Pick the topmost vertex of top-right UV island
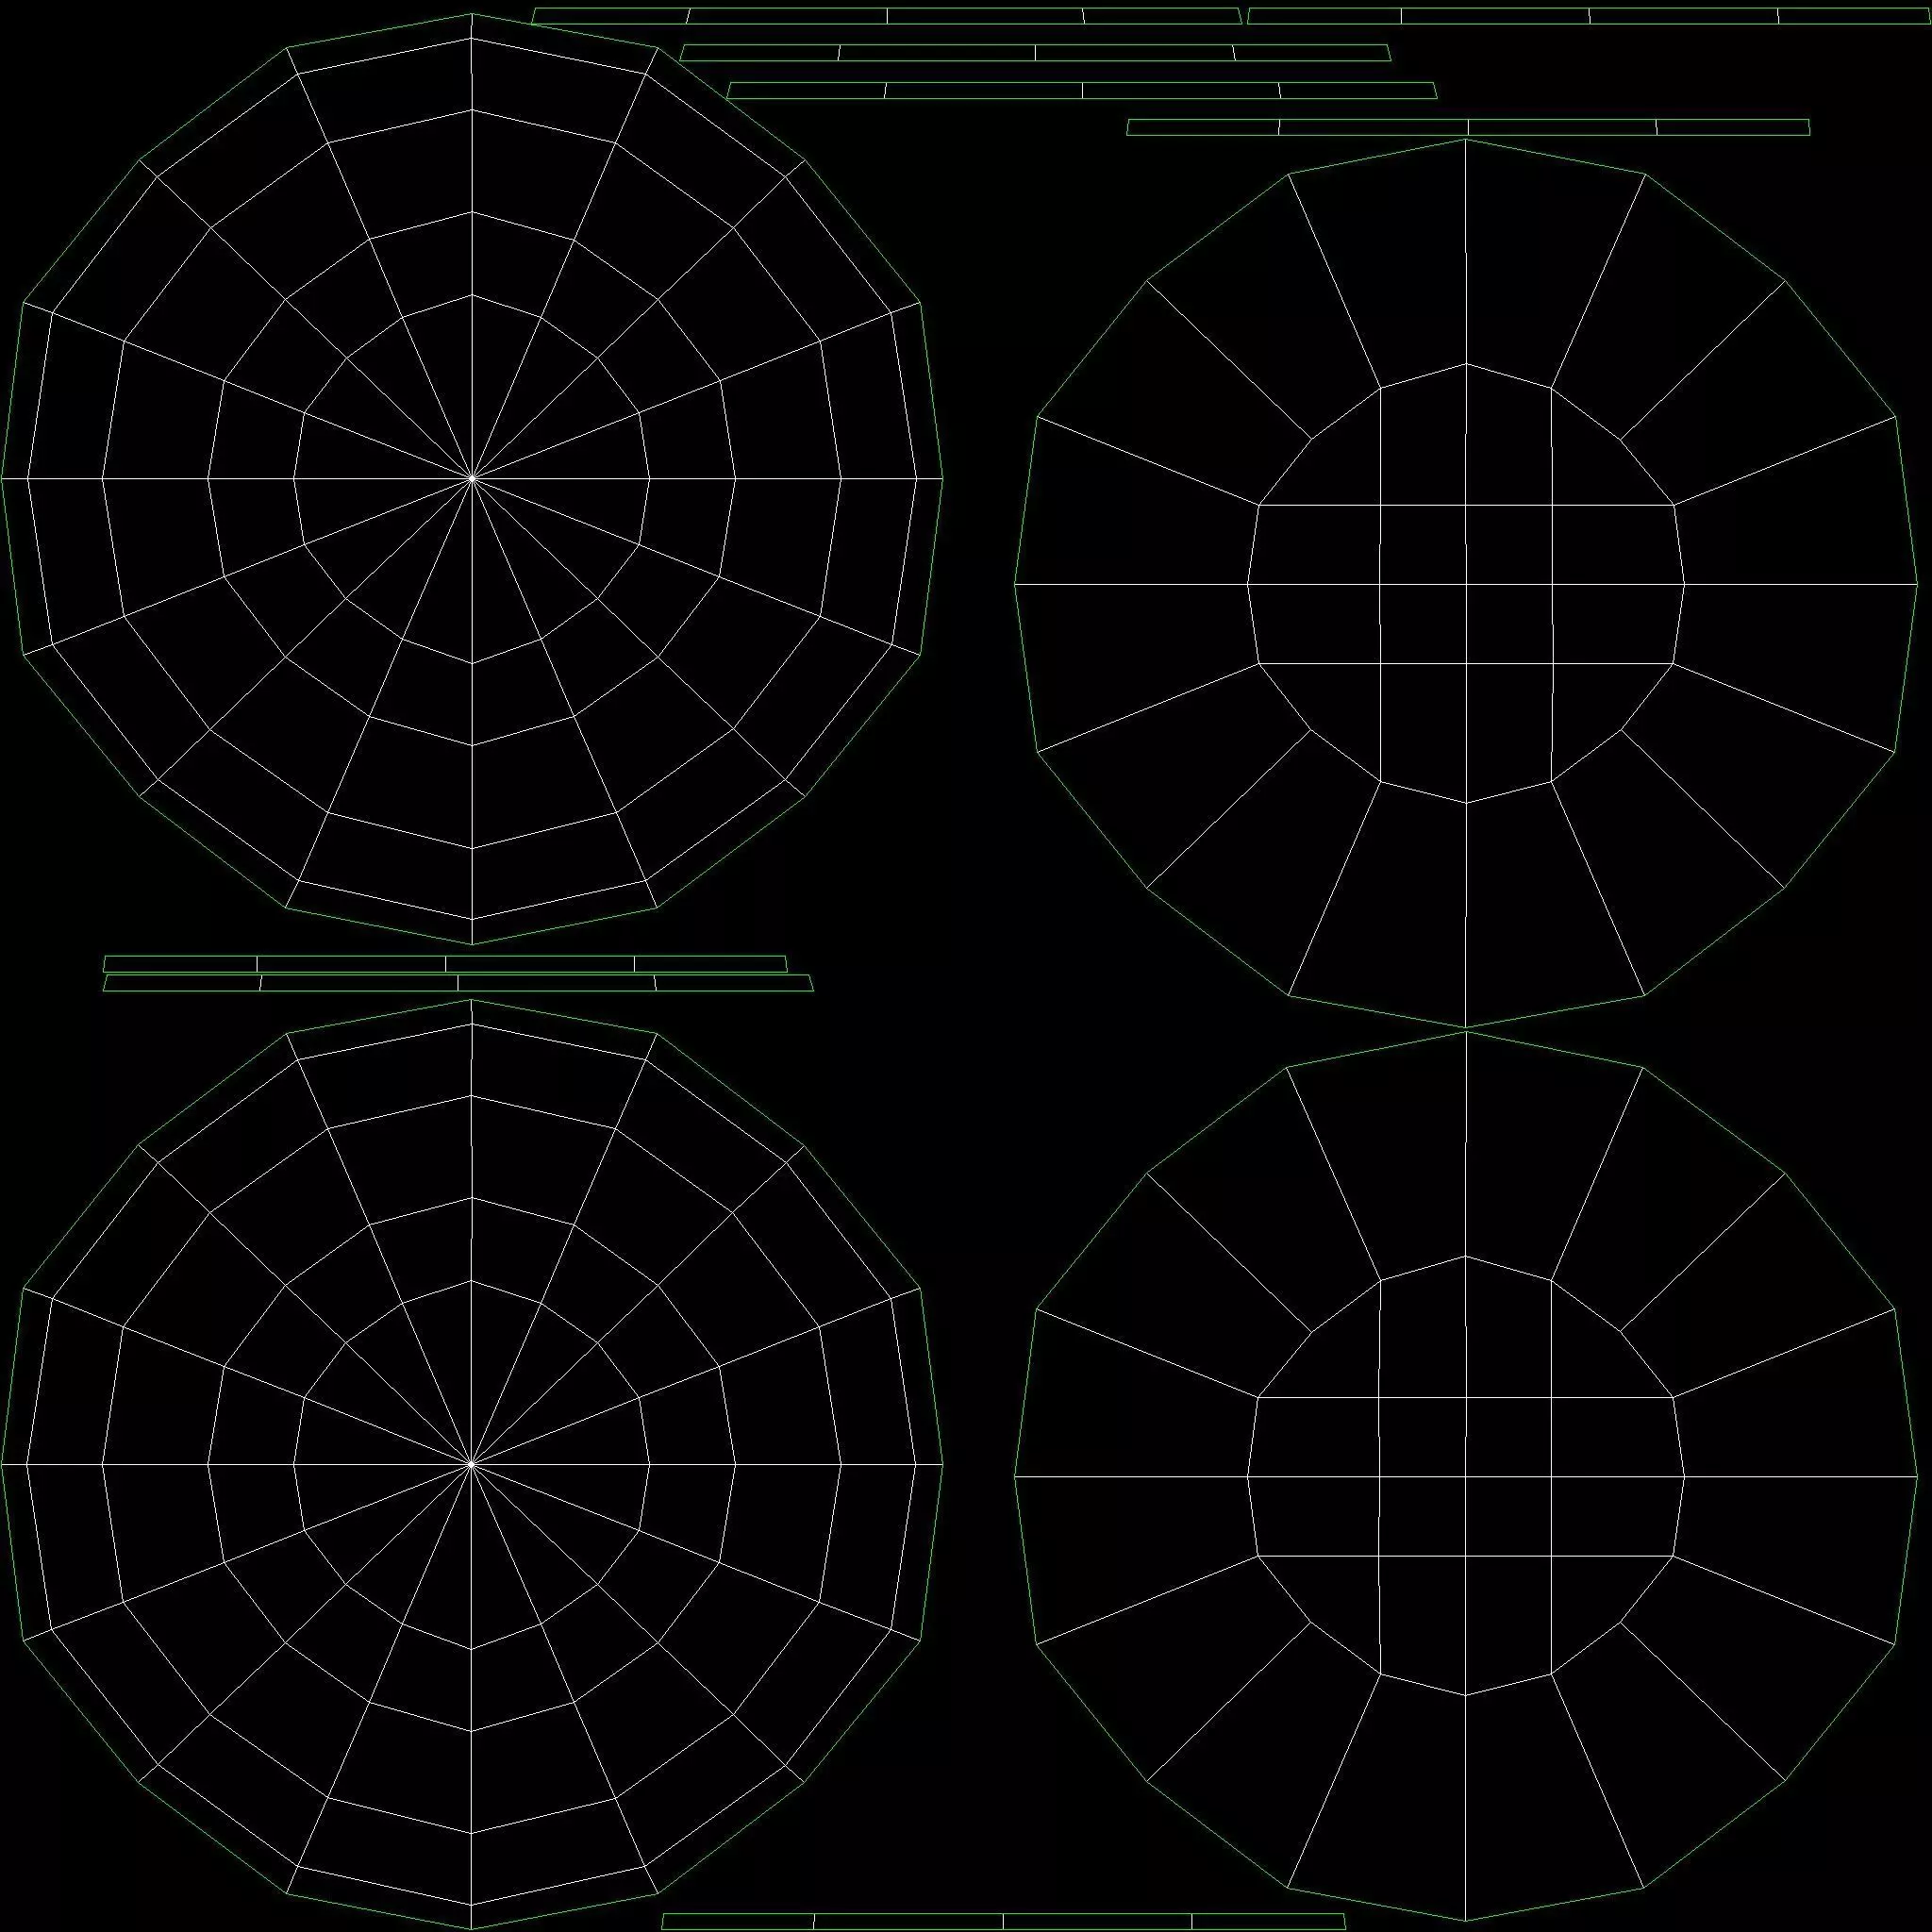Image resolution: width=1932 pixels, height=1932 pixels. pyautogui.click(x=1466, y=139)
